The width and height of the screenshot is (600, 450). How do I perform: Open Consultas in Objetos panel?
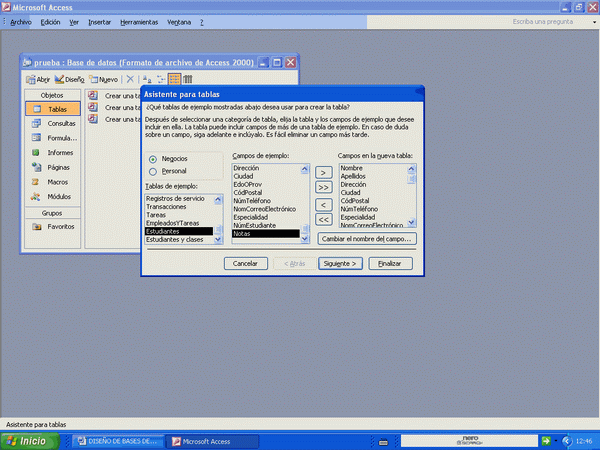53,124
